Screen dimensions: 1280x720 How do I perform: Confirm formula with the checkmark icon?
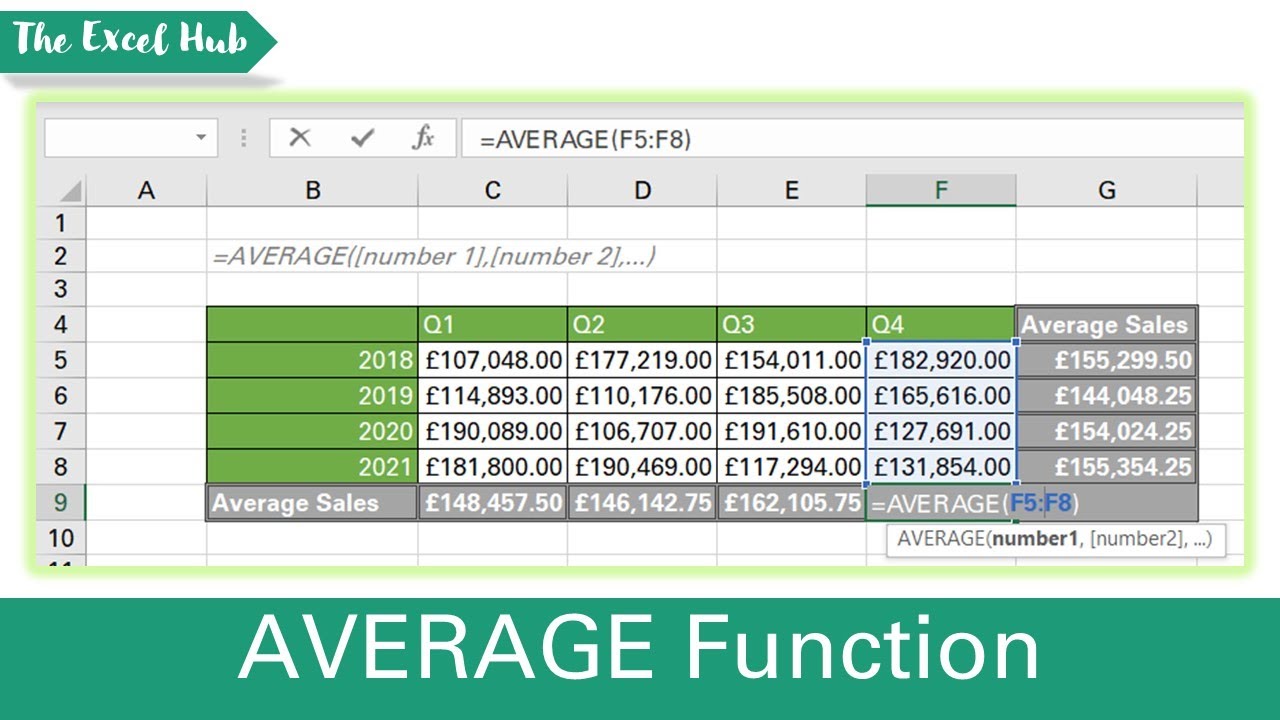pyautogui.click(x=362, y=138)
